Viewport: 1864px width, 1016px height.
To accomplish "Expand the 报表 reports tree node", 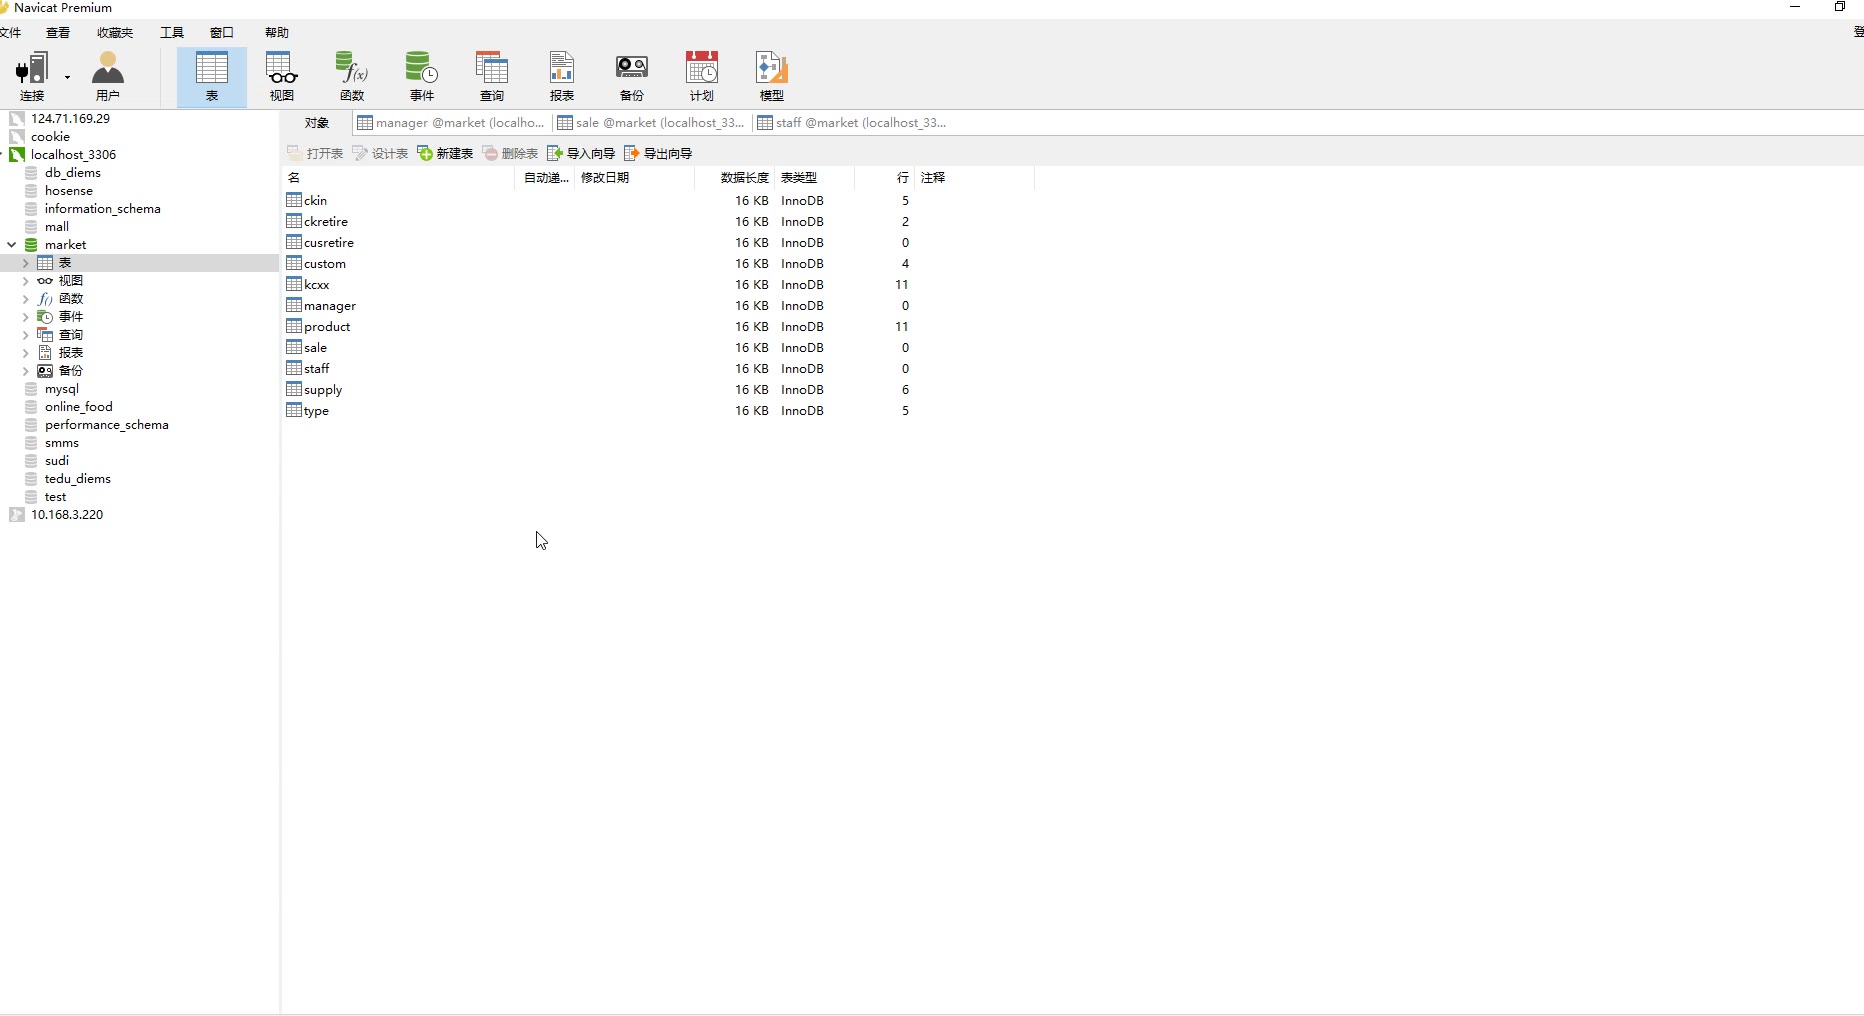I will [x=25, y=353].
